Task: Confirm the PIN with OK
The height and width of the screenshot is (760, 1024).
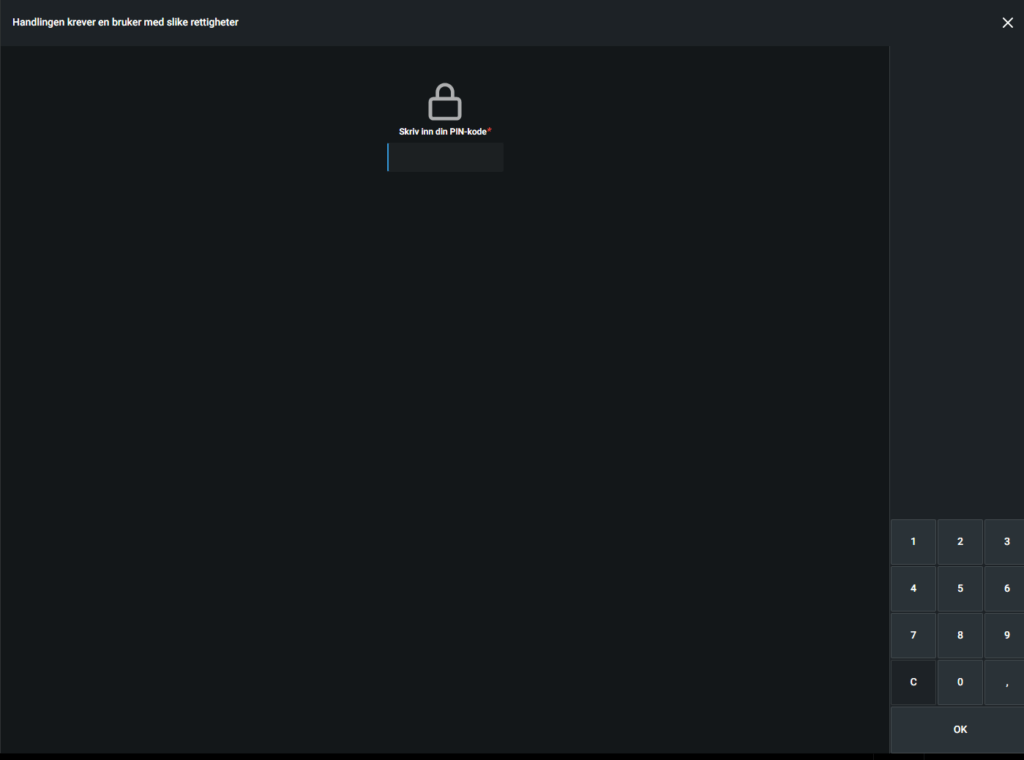Action: [x=959, y=730]
